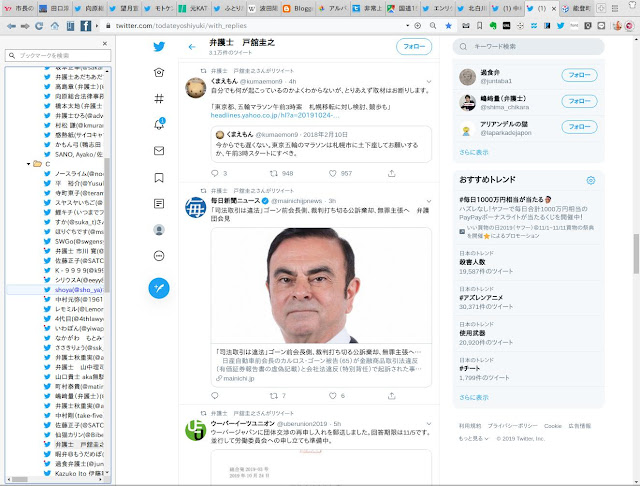Click the Facebook toolbar icon
Image resolution: width=640 pixels, height=486 pixels.
[86, 26]
